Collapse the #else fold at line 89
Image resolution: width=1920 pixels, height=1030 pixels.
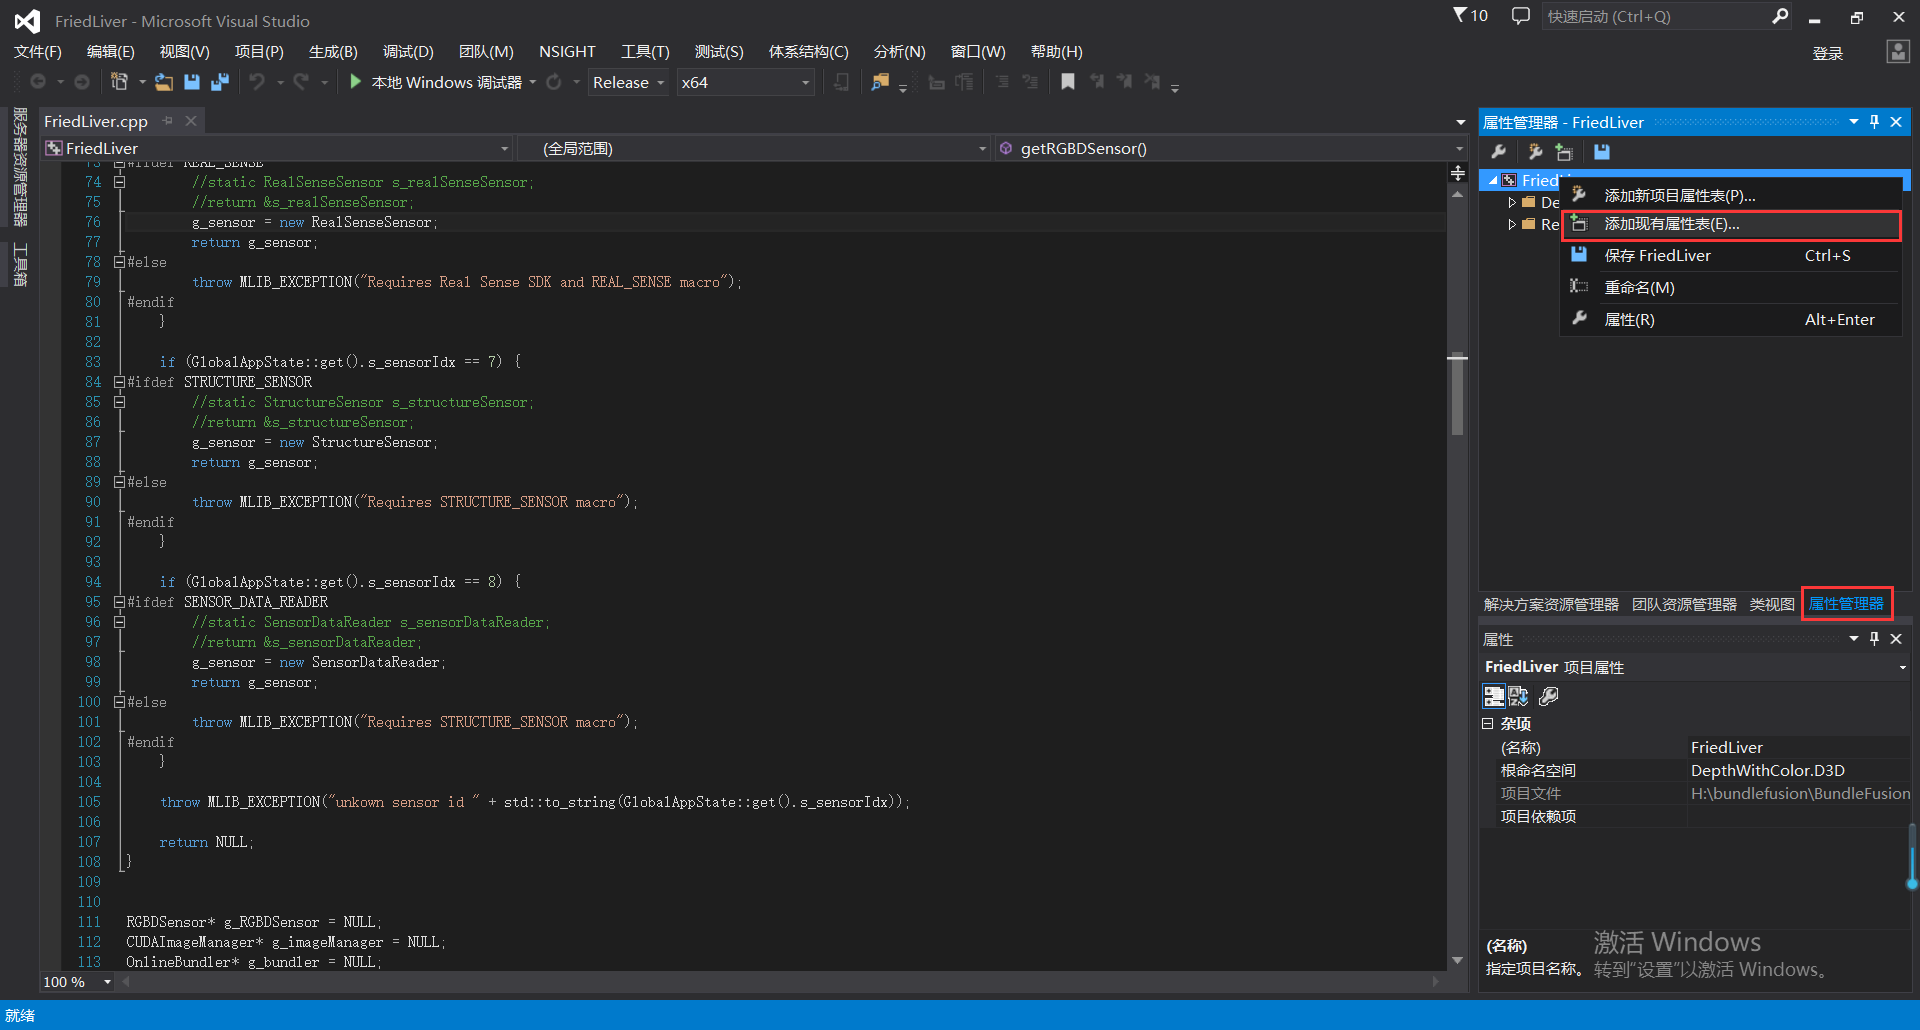coord(119,482)
